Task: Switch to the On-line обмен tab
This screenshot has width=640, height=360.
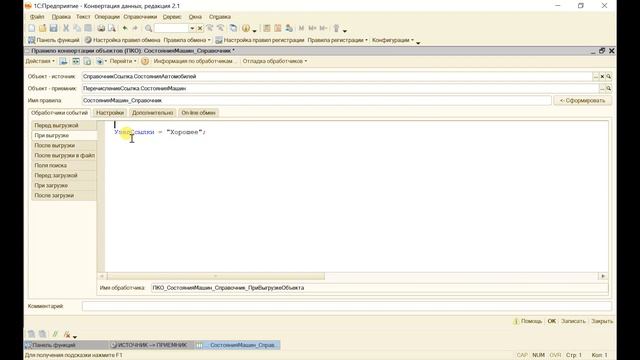Action: (198, 113)
